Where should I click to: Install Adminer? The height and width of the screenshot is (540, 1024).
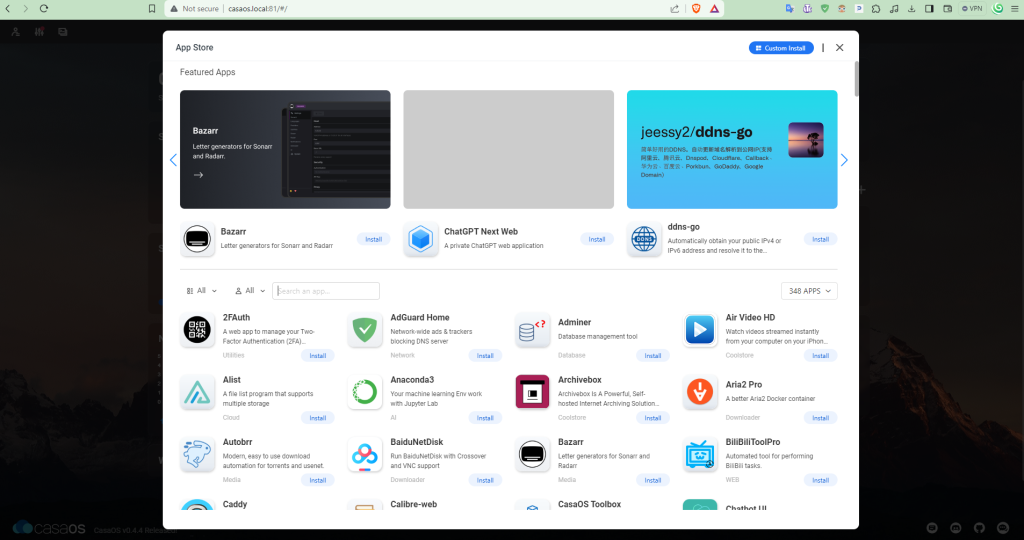tap(652, 355)
